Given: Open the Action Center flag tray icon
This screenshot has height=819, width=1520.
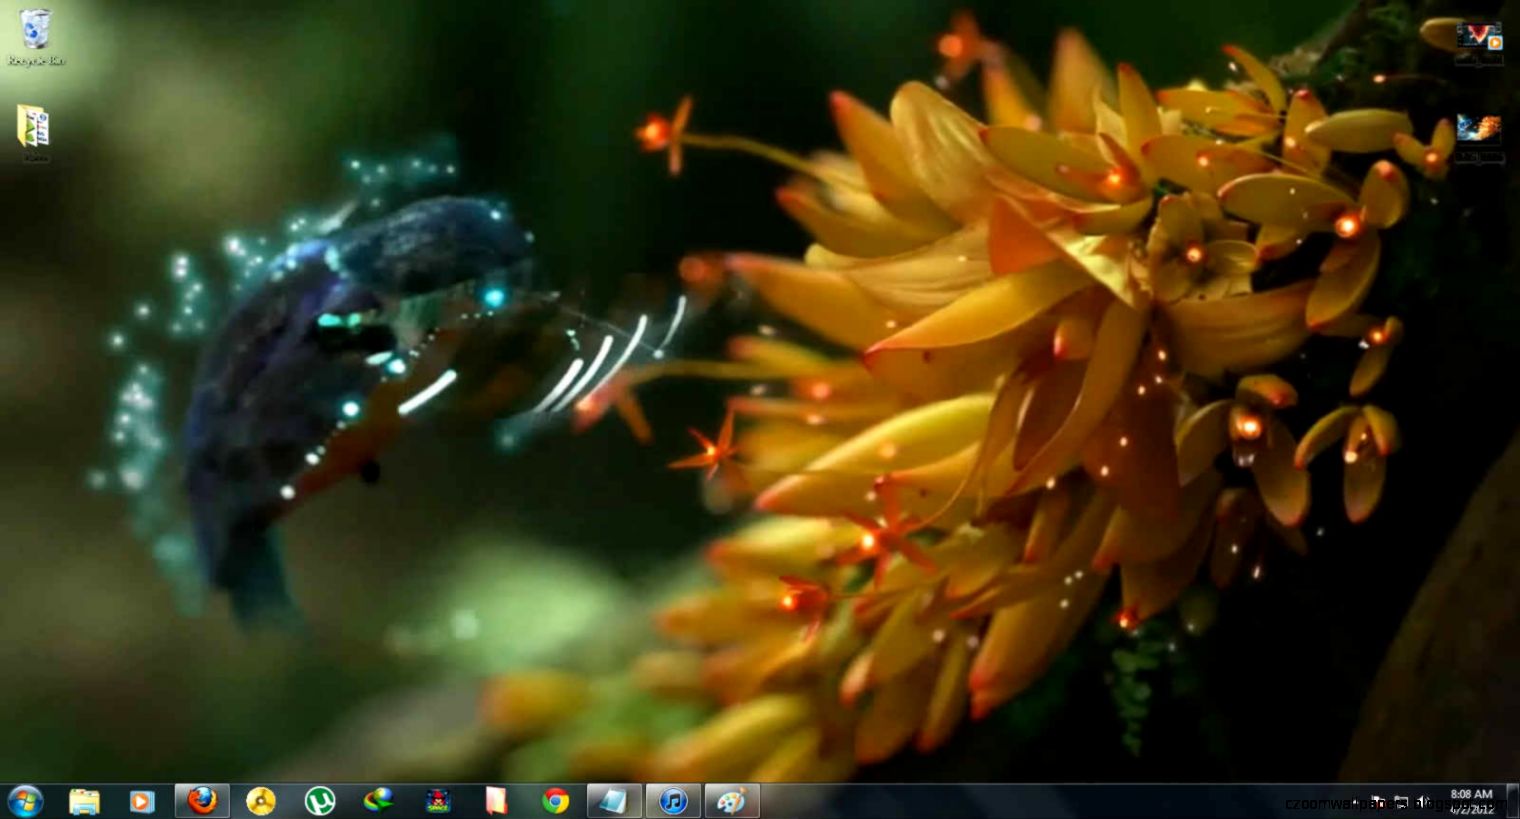Looking at the screenshot, I should click(1377, 802).
